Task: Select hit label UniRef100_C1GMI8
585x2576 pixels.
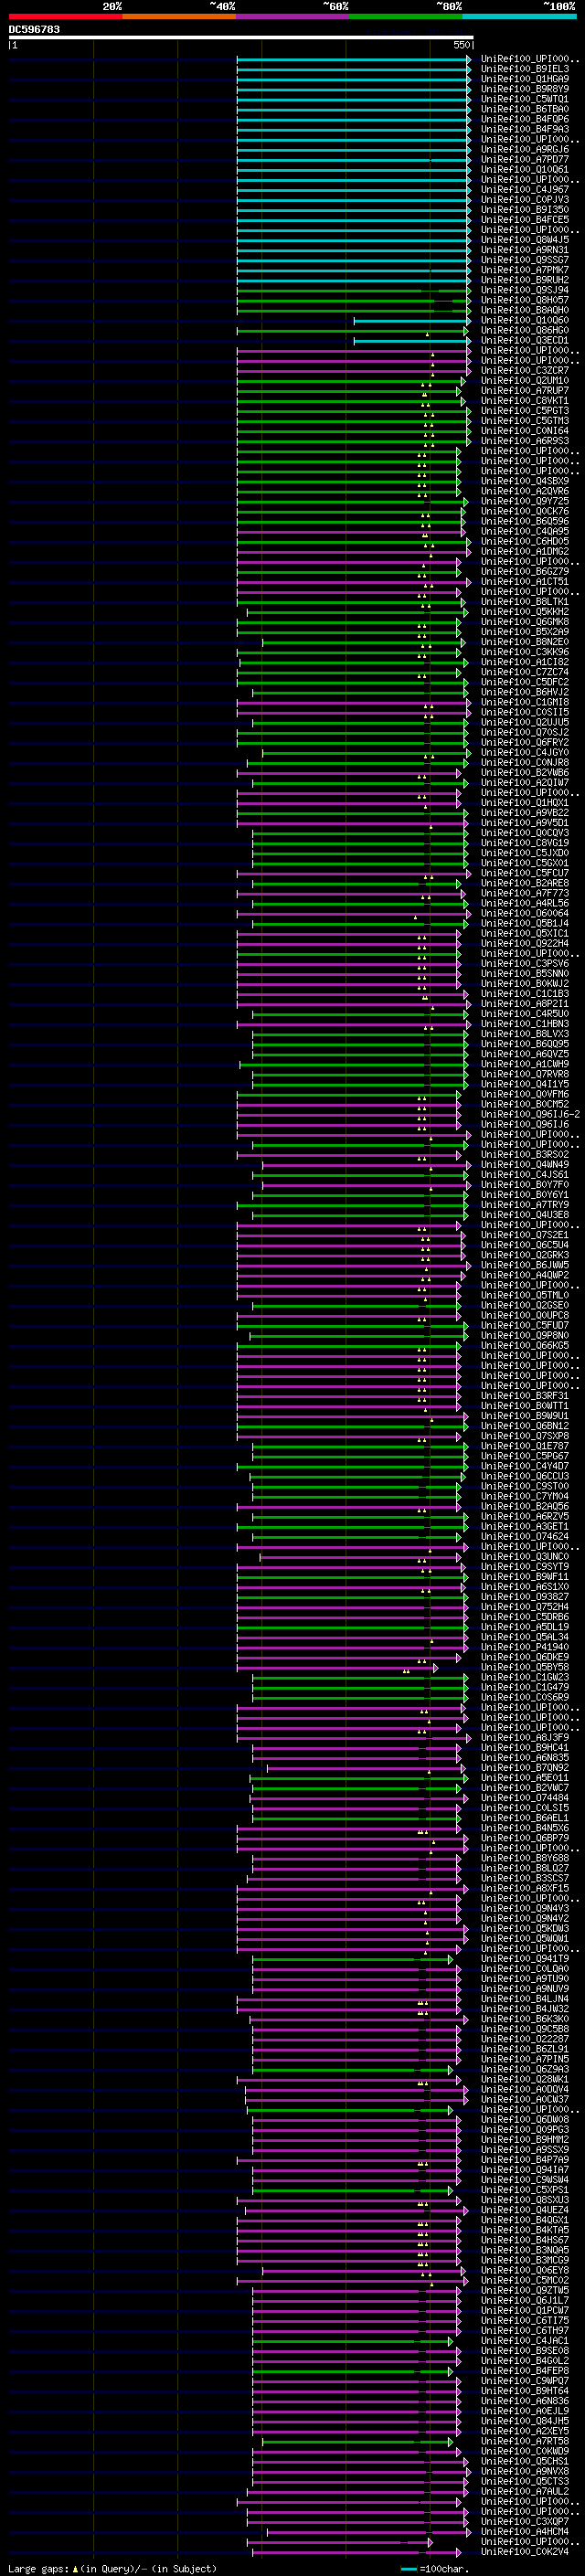Action: [525, 702]
